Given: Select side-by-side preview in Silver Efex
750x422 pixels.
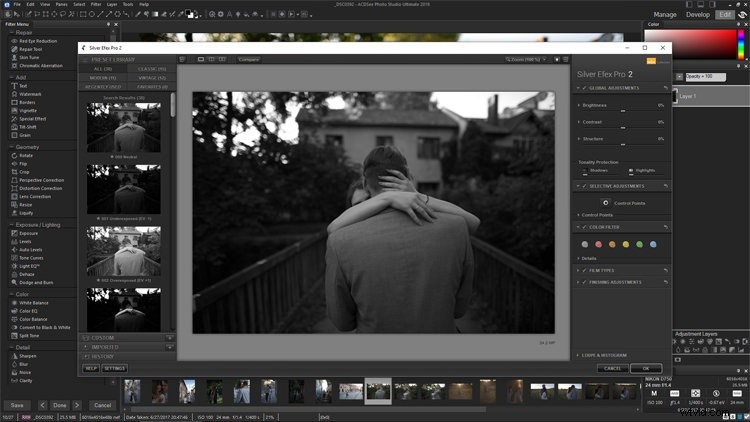Looking at the screenshot, I should 222,59.
